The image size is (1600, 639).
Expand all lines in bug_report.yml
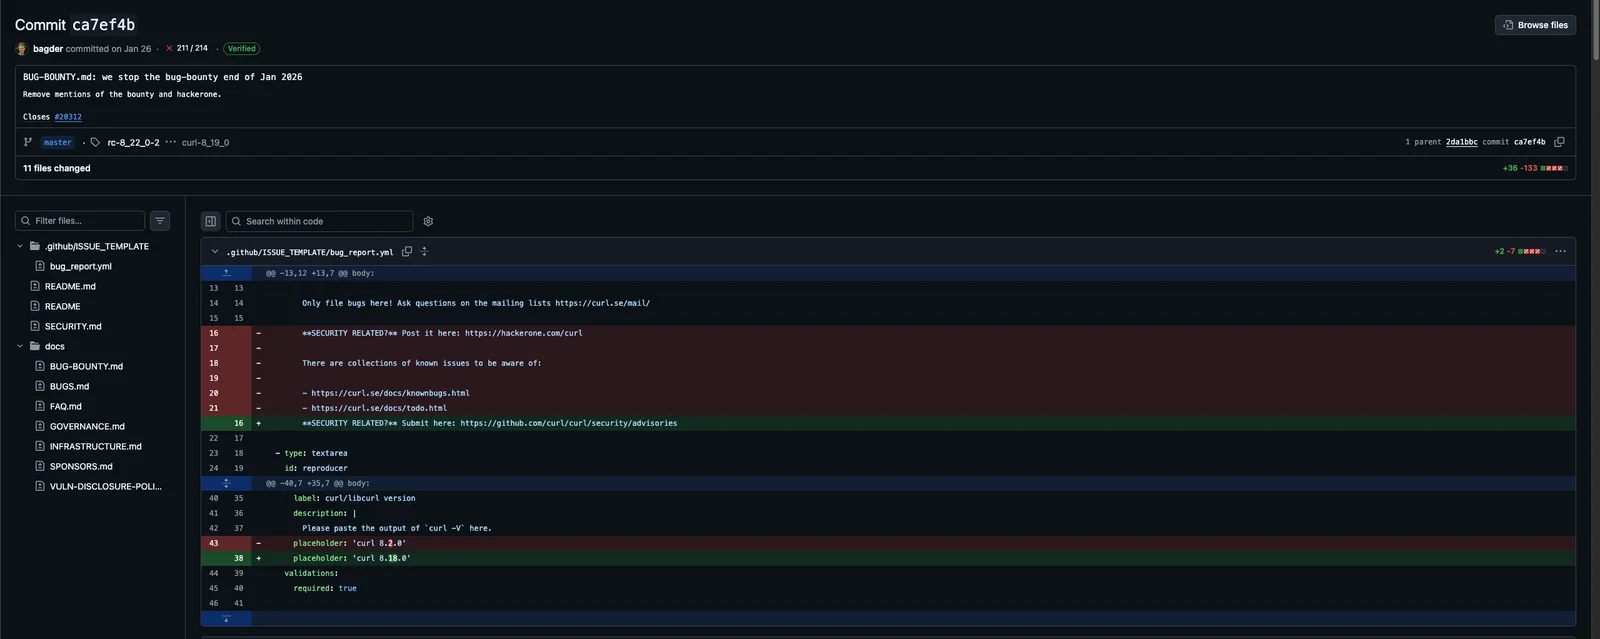(424, 252)
